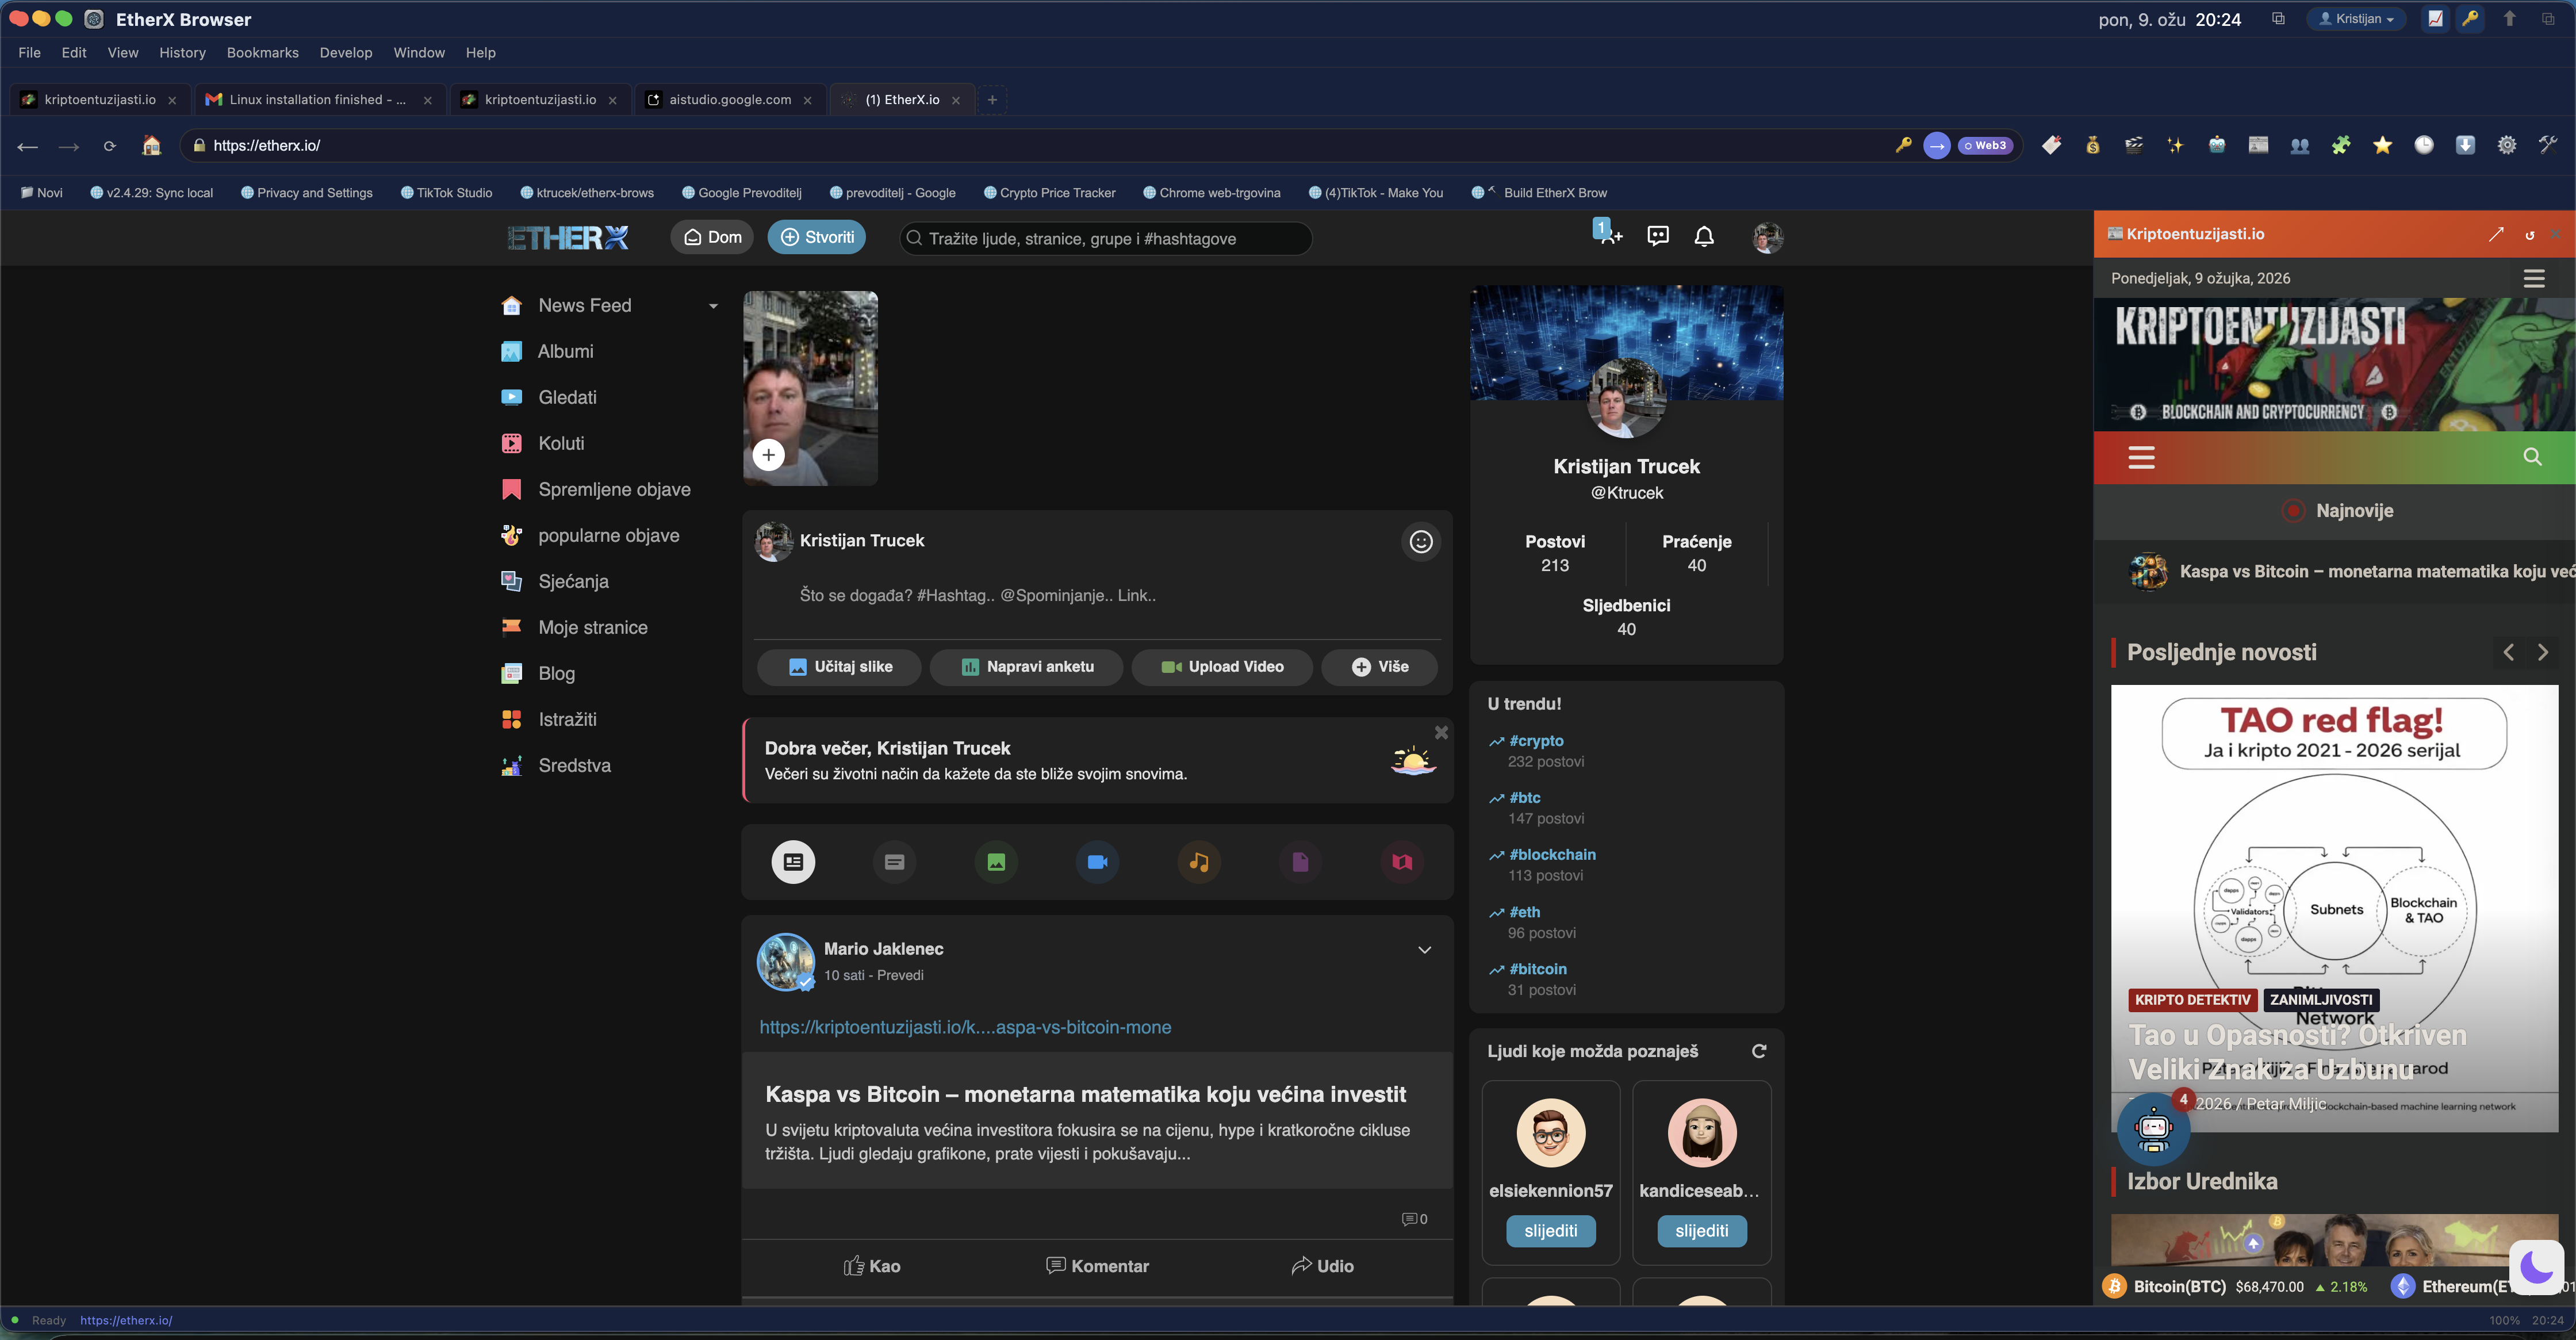Open notifications from the bell icon
2576x1340 pixels.
[x=1704, y=236]
